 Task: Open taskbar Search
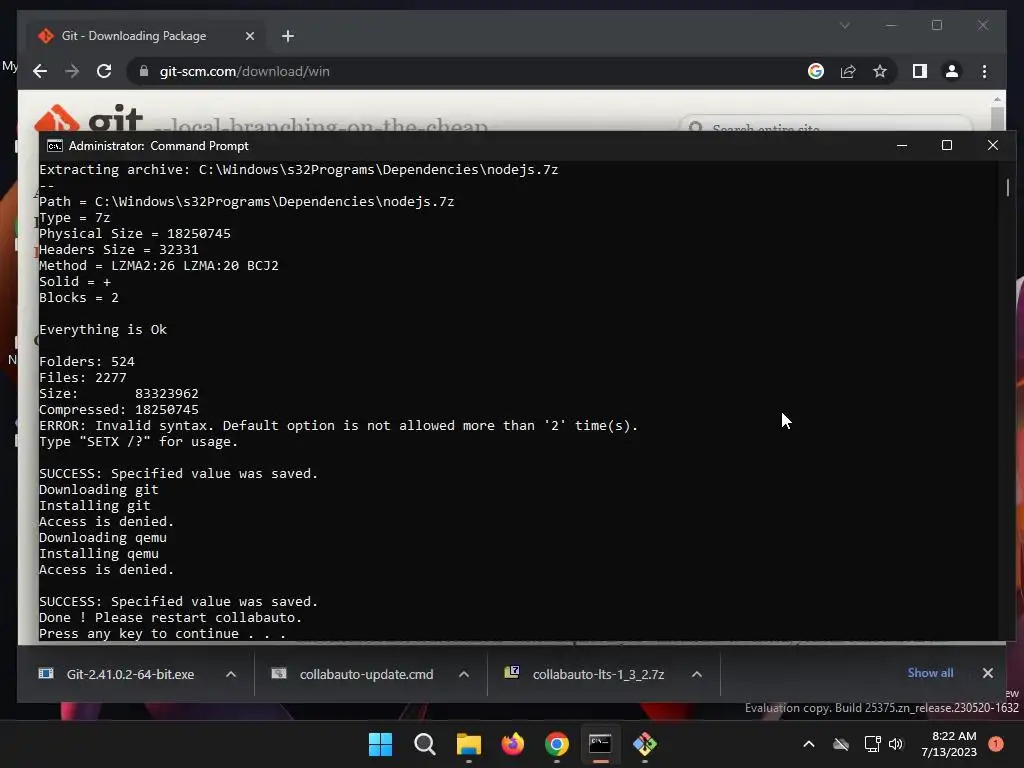point(424,744)
